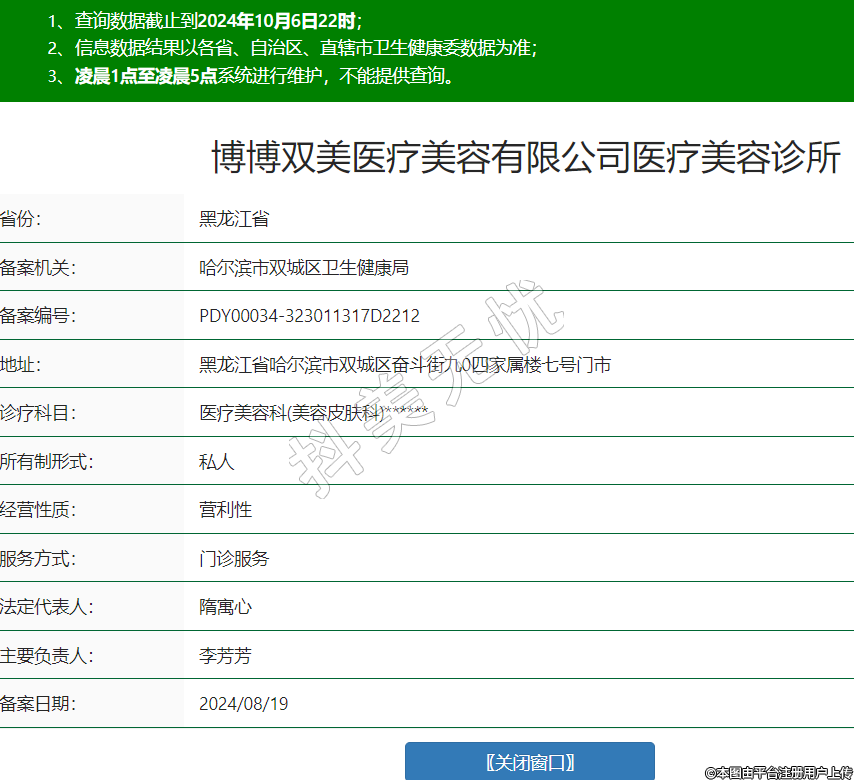Click the clinic name heading 博博双美医疗美容有限公司
The width and height of the screenshot is (854, 780).
coord(526,158)
